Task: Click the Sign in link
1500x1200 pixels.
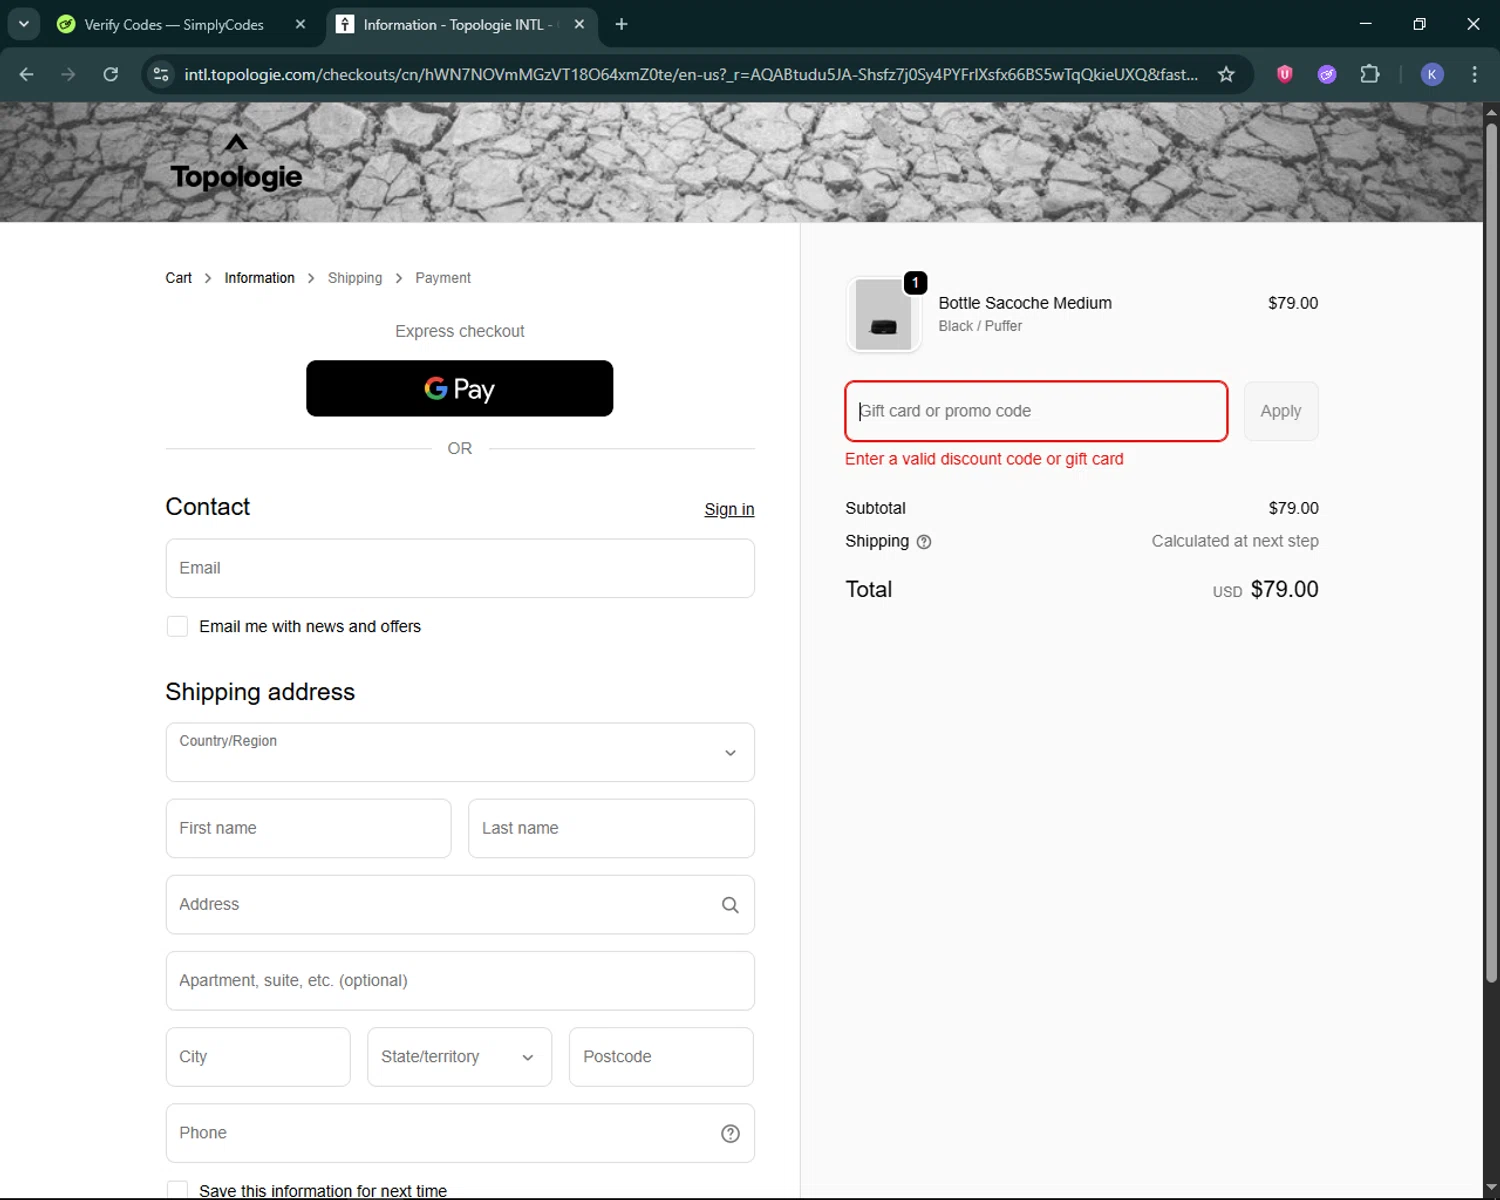Action: [x=729, y=509]
